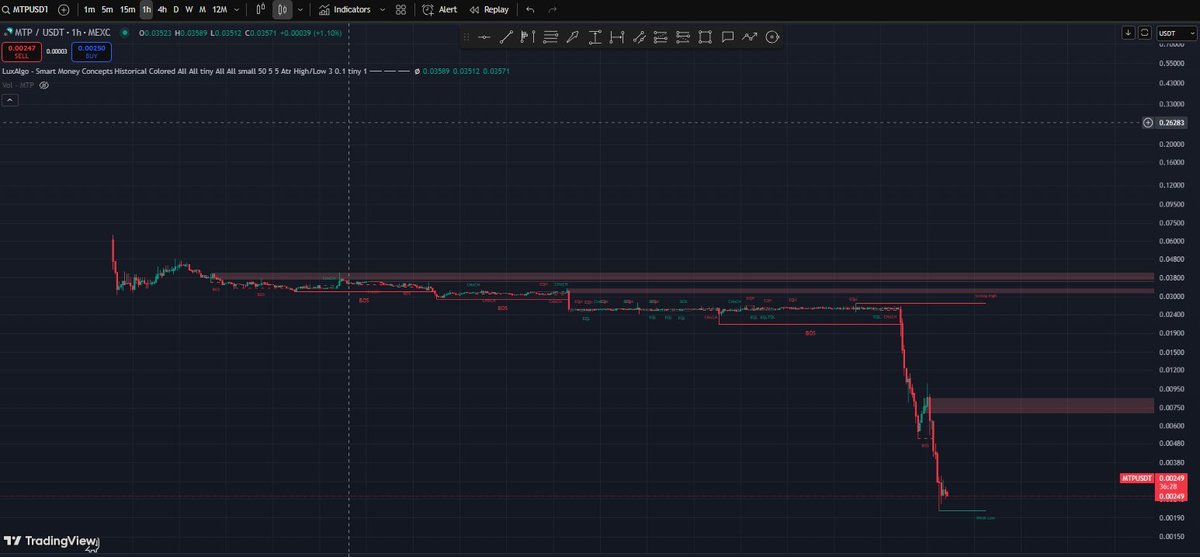Viewport: 1200px width, 557px height.
Task: Select the fixed range volume profile tool
Action: [528, 37]
